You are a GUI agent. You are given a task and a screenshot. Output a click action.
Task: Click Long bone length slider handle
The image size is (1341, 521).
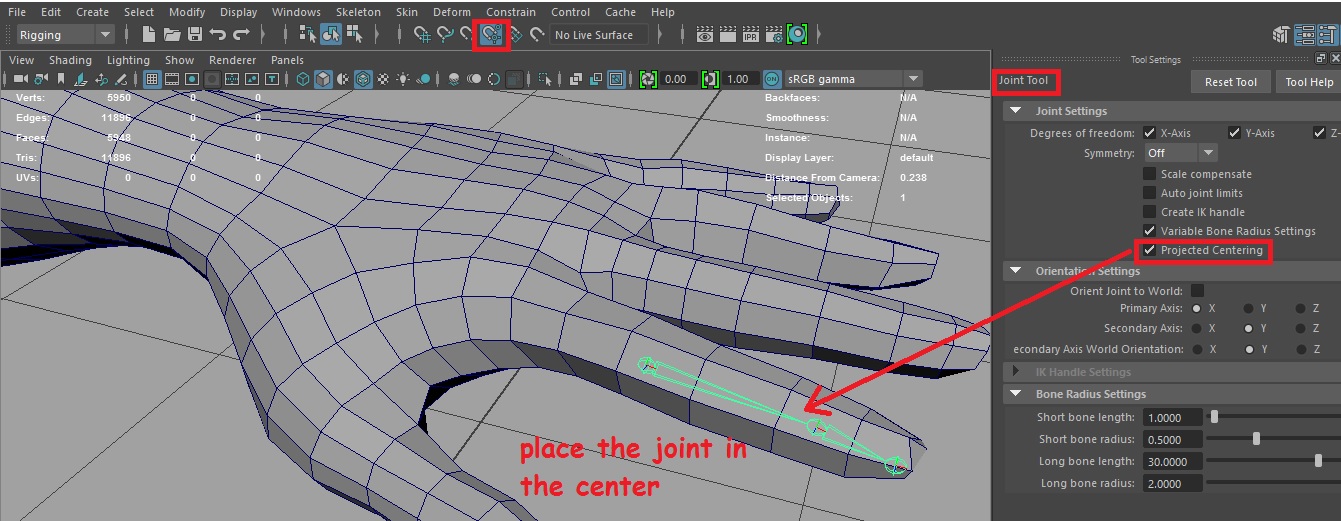[x=1318, y=461]
